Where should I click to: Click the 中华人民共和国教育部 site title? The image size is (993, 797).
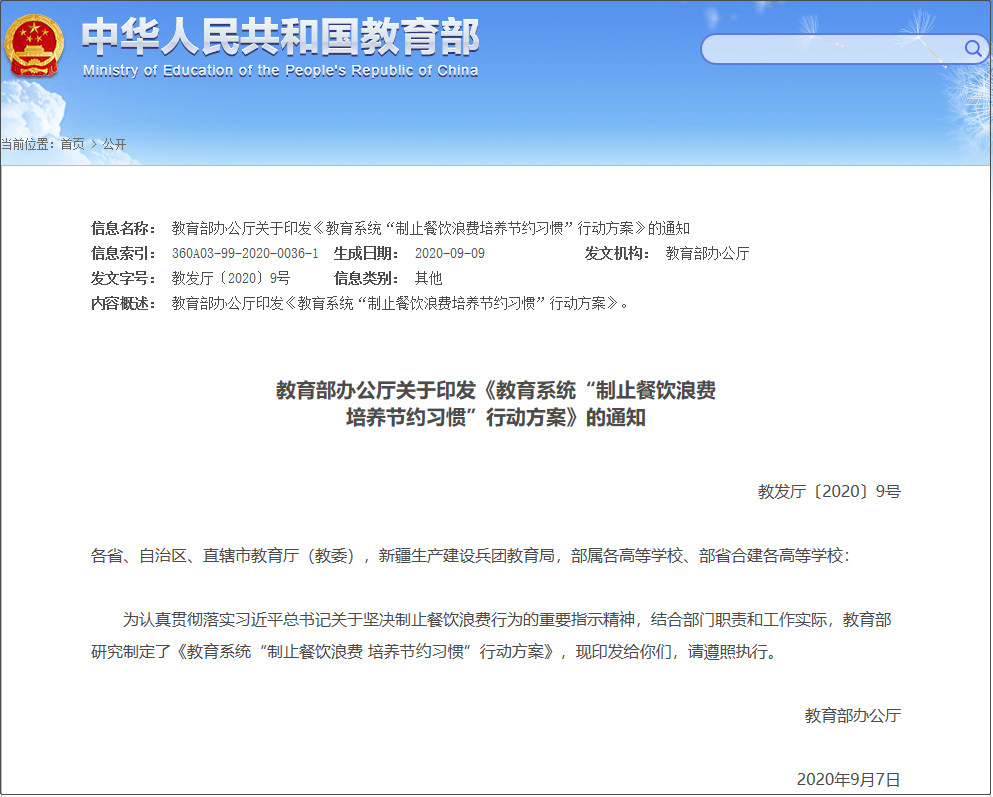tap(280, 37)
